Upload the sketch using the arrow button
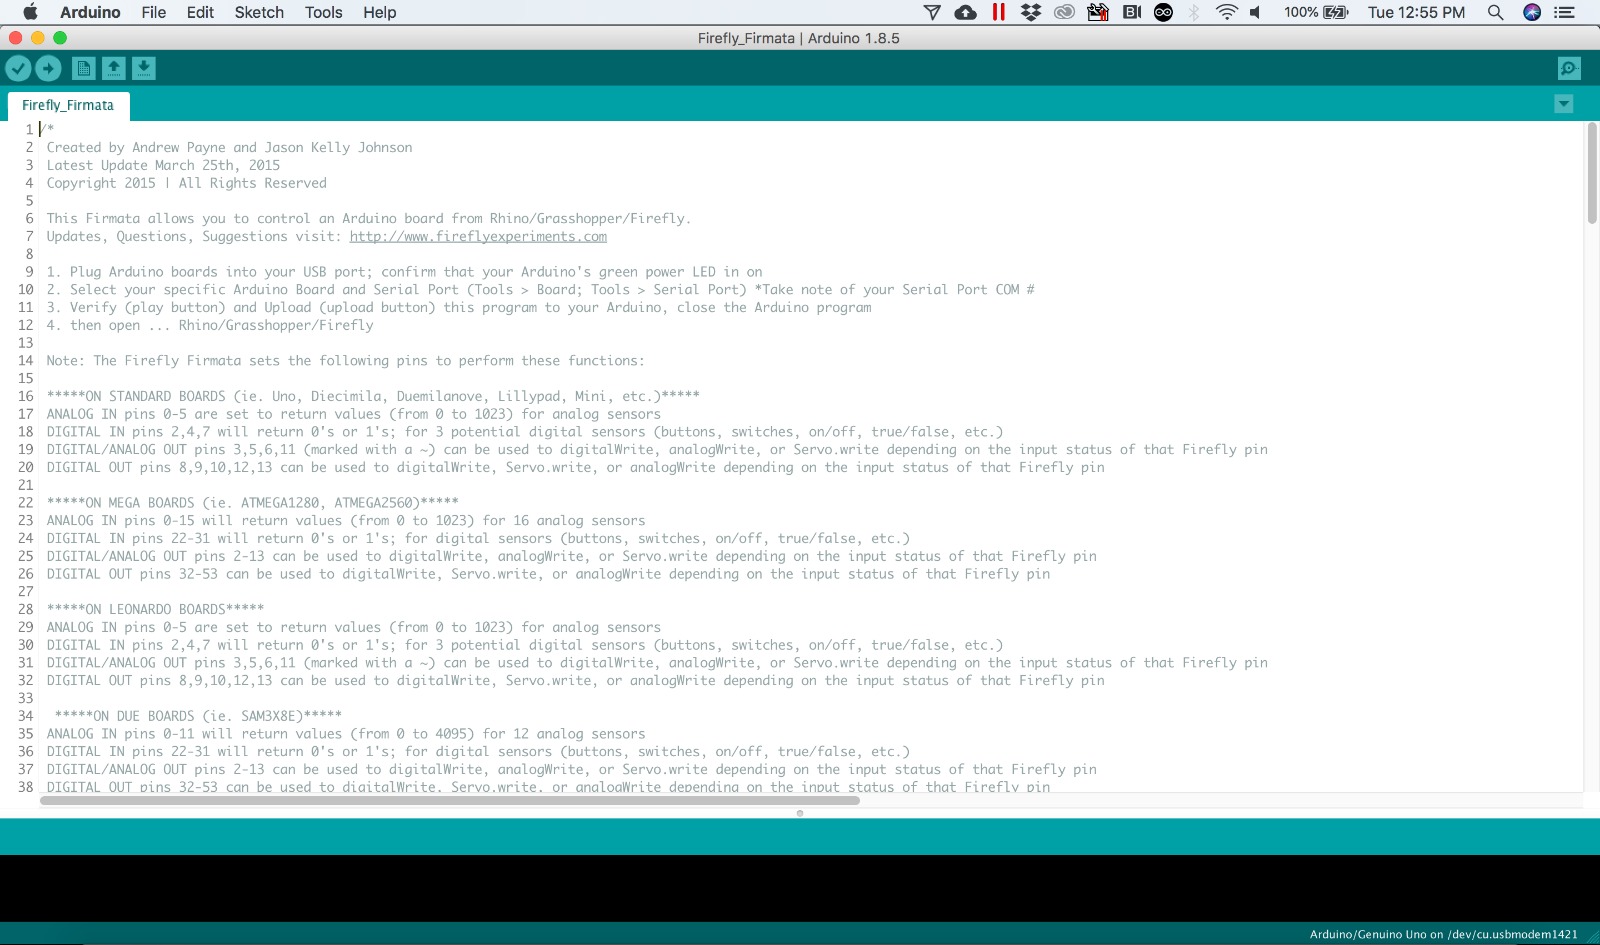The height and width of the screenshot is (945, 1600). click(48, 68)
